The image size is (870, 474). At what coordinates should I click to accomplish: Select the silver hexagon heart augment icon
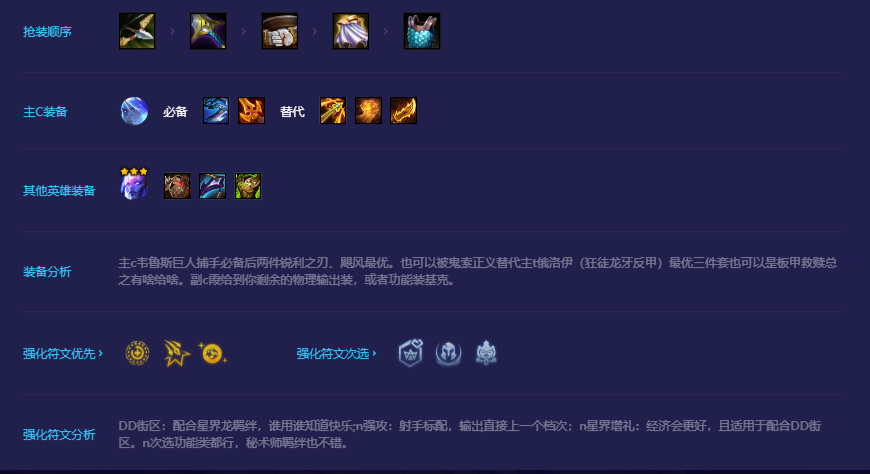pos(411,353)
